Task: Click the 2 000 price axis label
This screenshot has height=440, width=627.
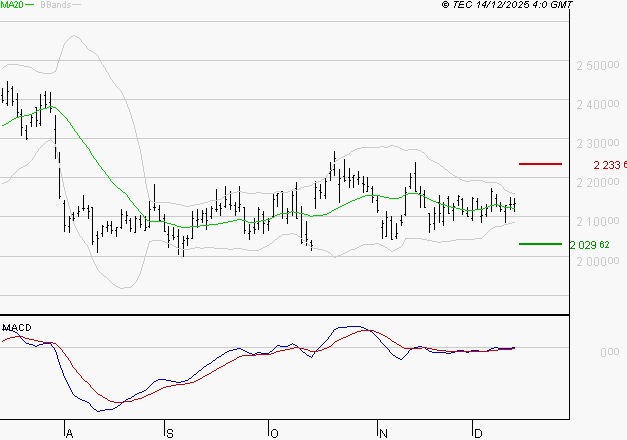Action: 598,261
